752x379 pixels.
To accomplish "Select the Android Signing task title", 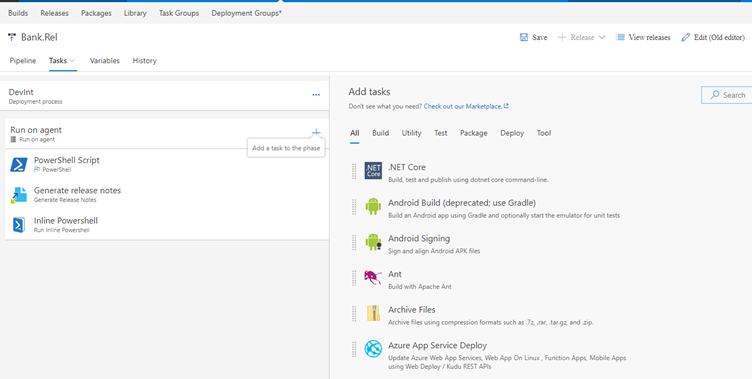I will pos(419,238).
